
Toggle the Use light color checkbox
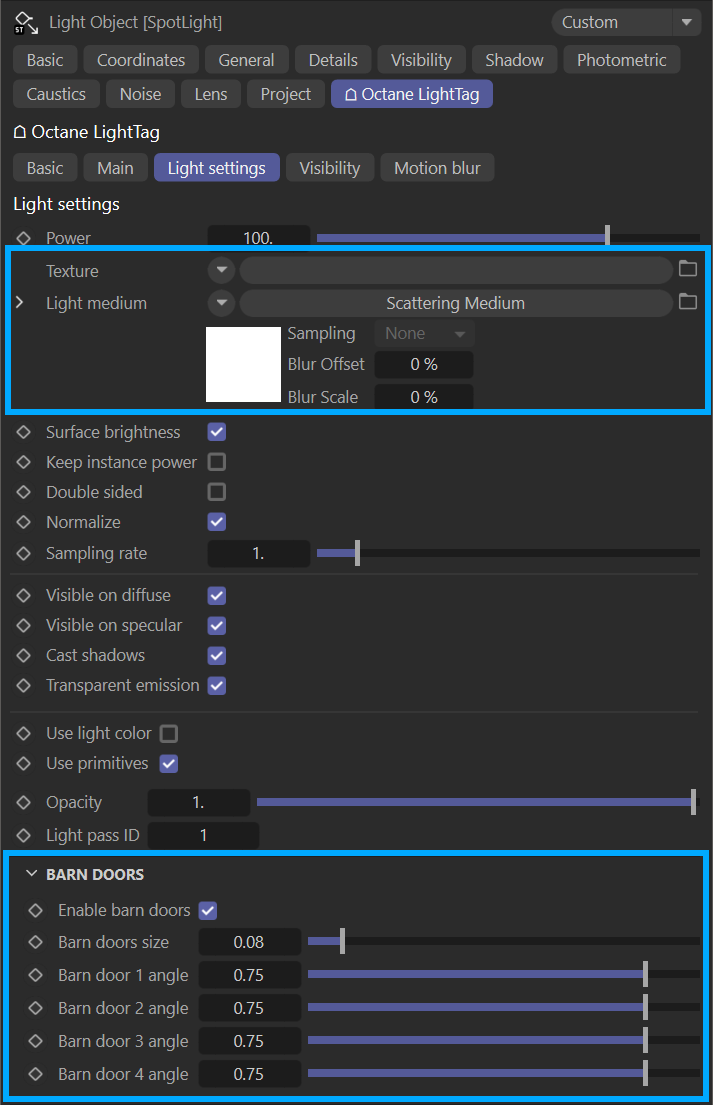(169, 733)
